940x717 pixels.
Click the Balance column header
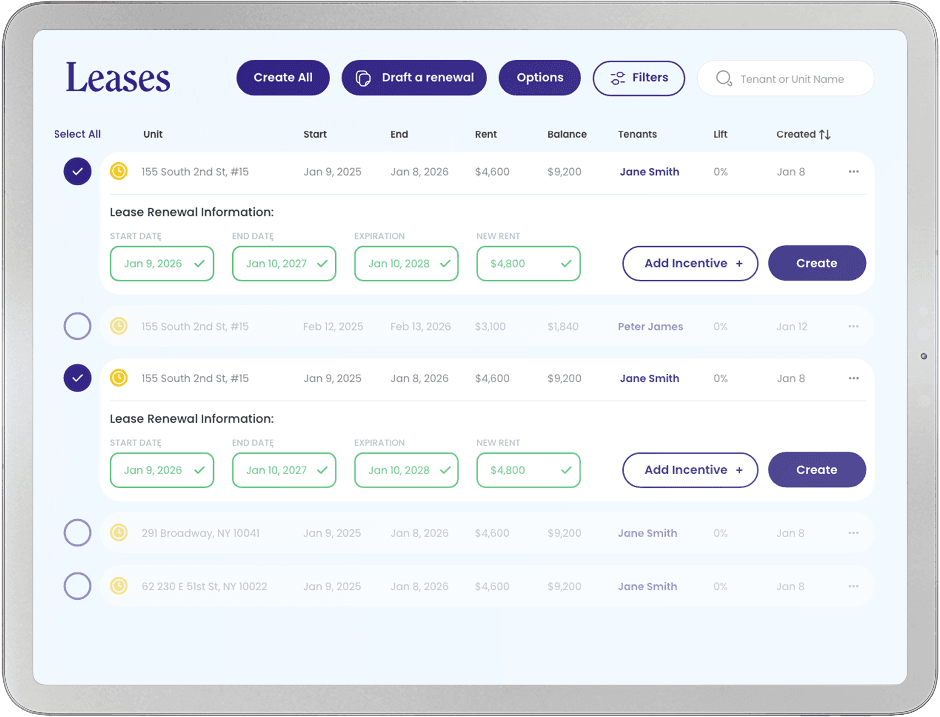pyautogui.click(x=567, y=134)
